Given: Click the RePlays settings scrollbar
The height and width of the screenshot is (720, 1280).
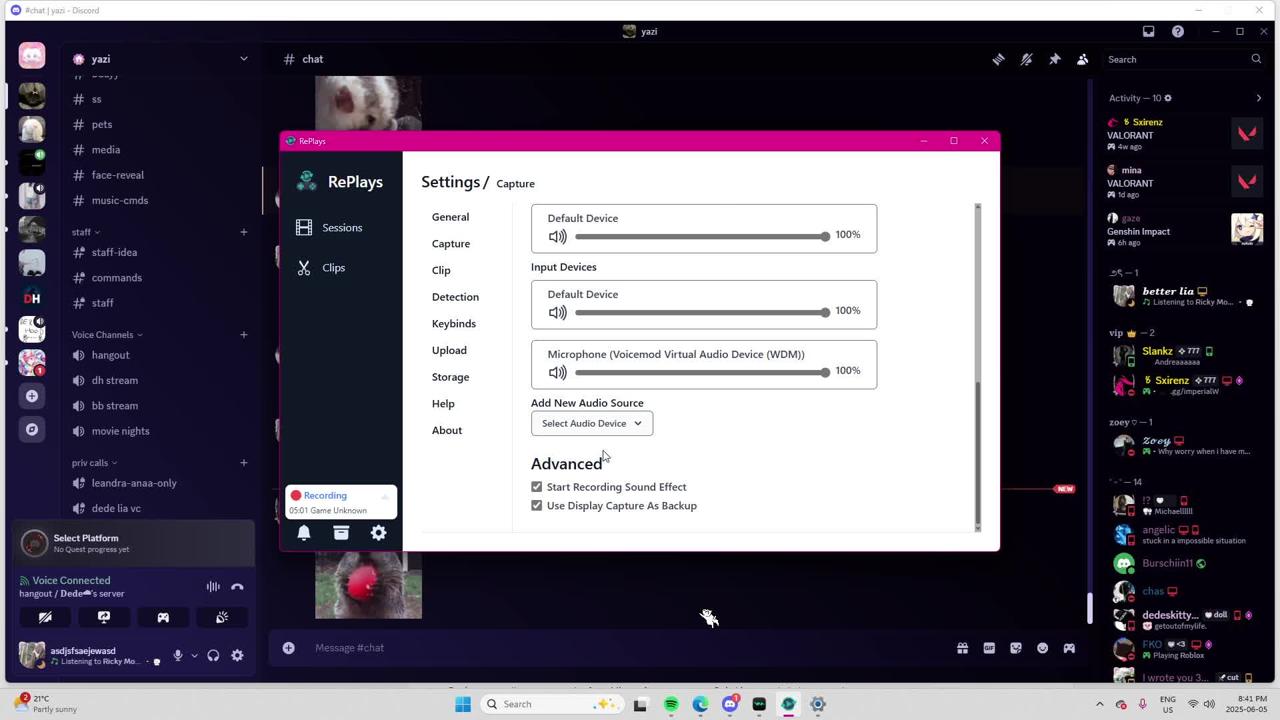Looking at the screenshot, I should [x=978, y=455].
